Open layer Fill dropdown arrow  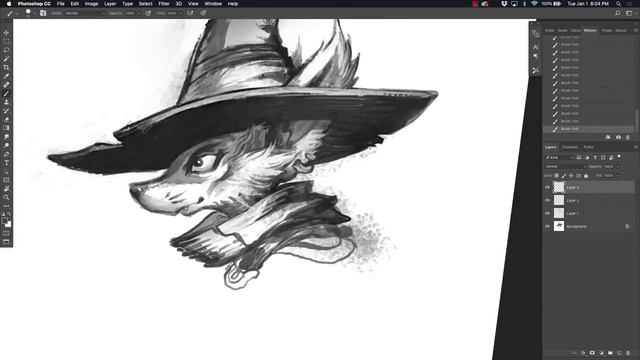click(618, 176)
